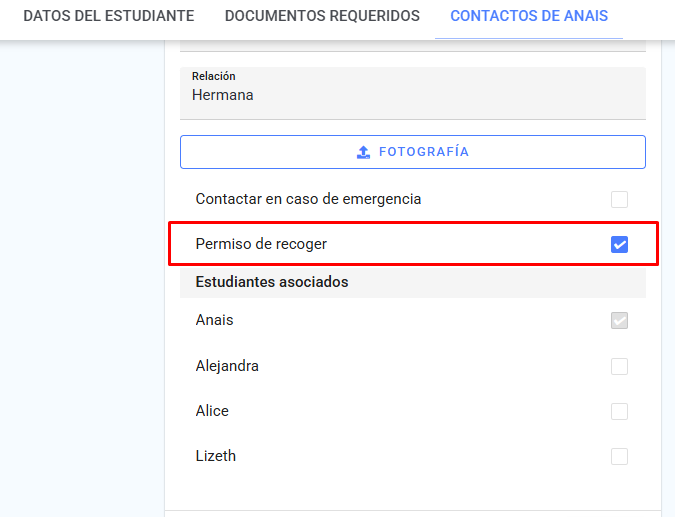675x517 pixels.
Task: Click the Anais name in student list
Action: tap(214, 320)
